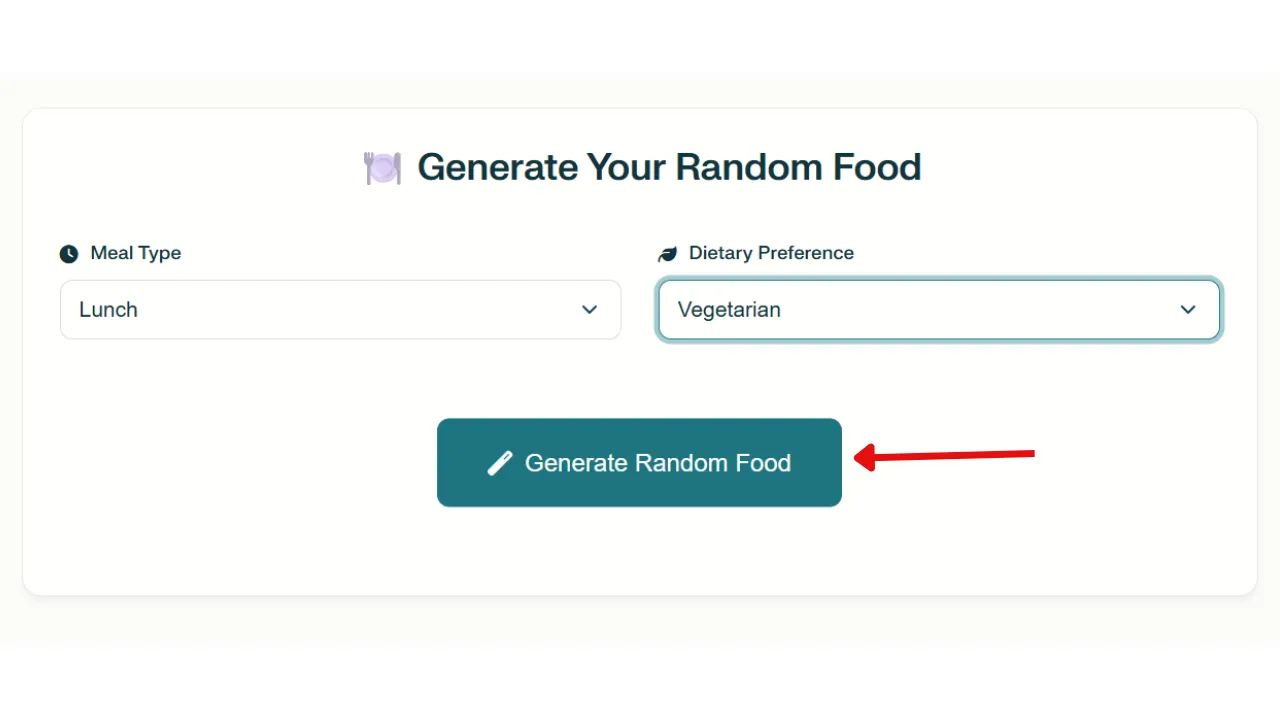Screen dimensions: 1280x720
Task: Click the Meal Type field label
Action: click(x=135, y=253)
